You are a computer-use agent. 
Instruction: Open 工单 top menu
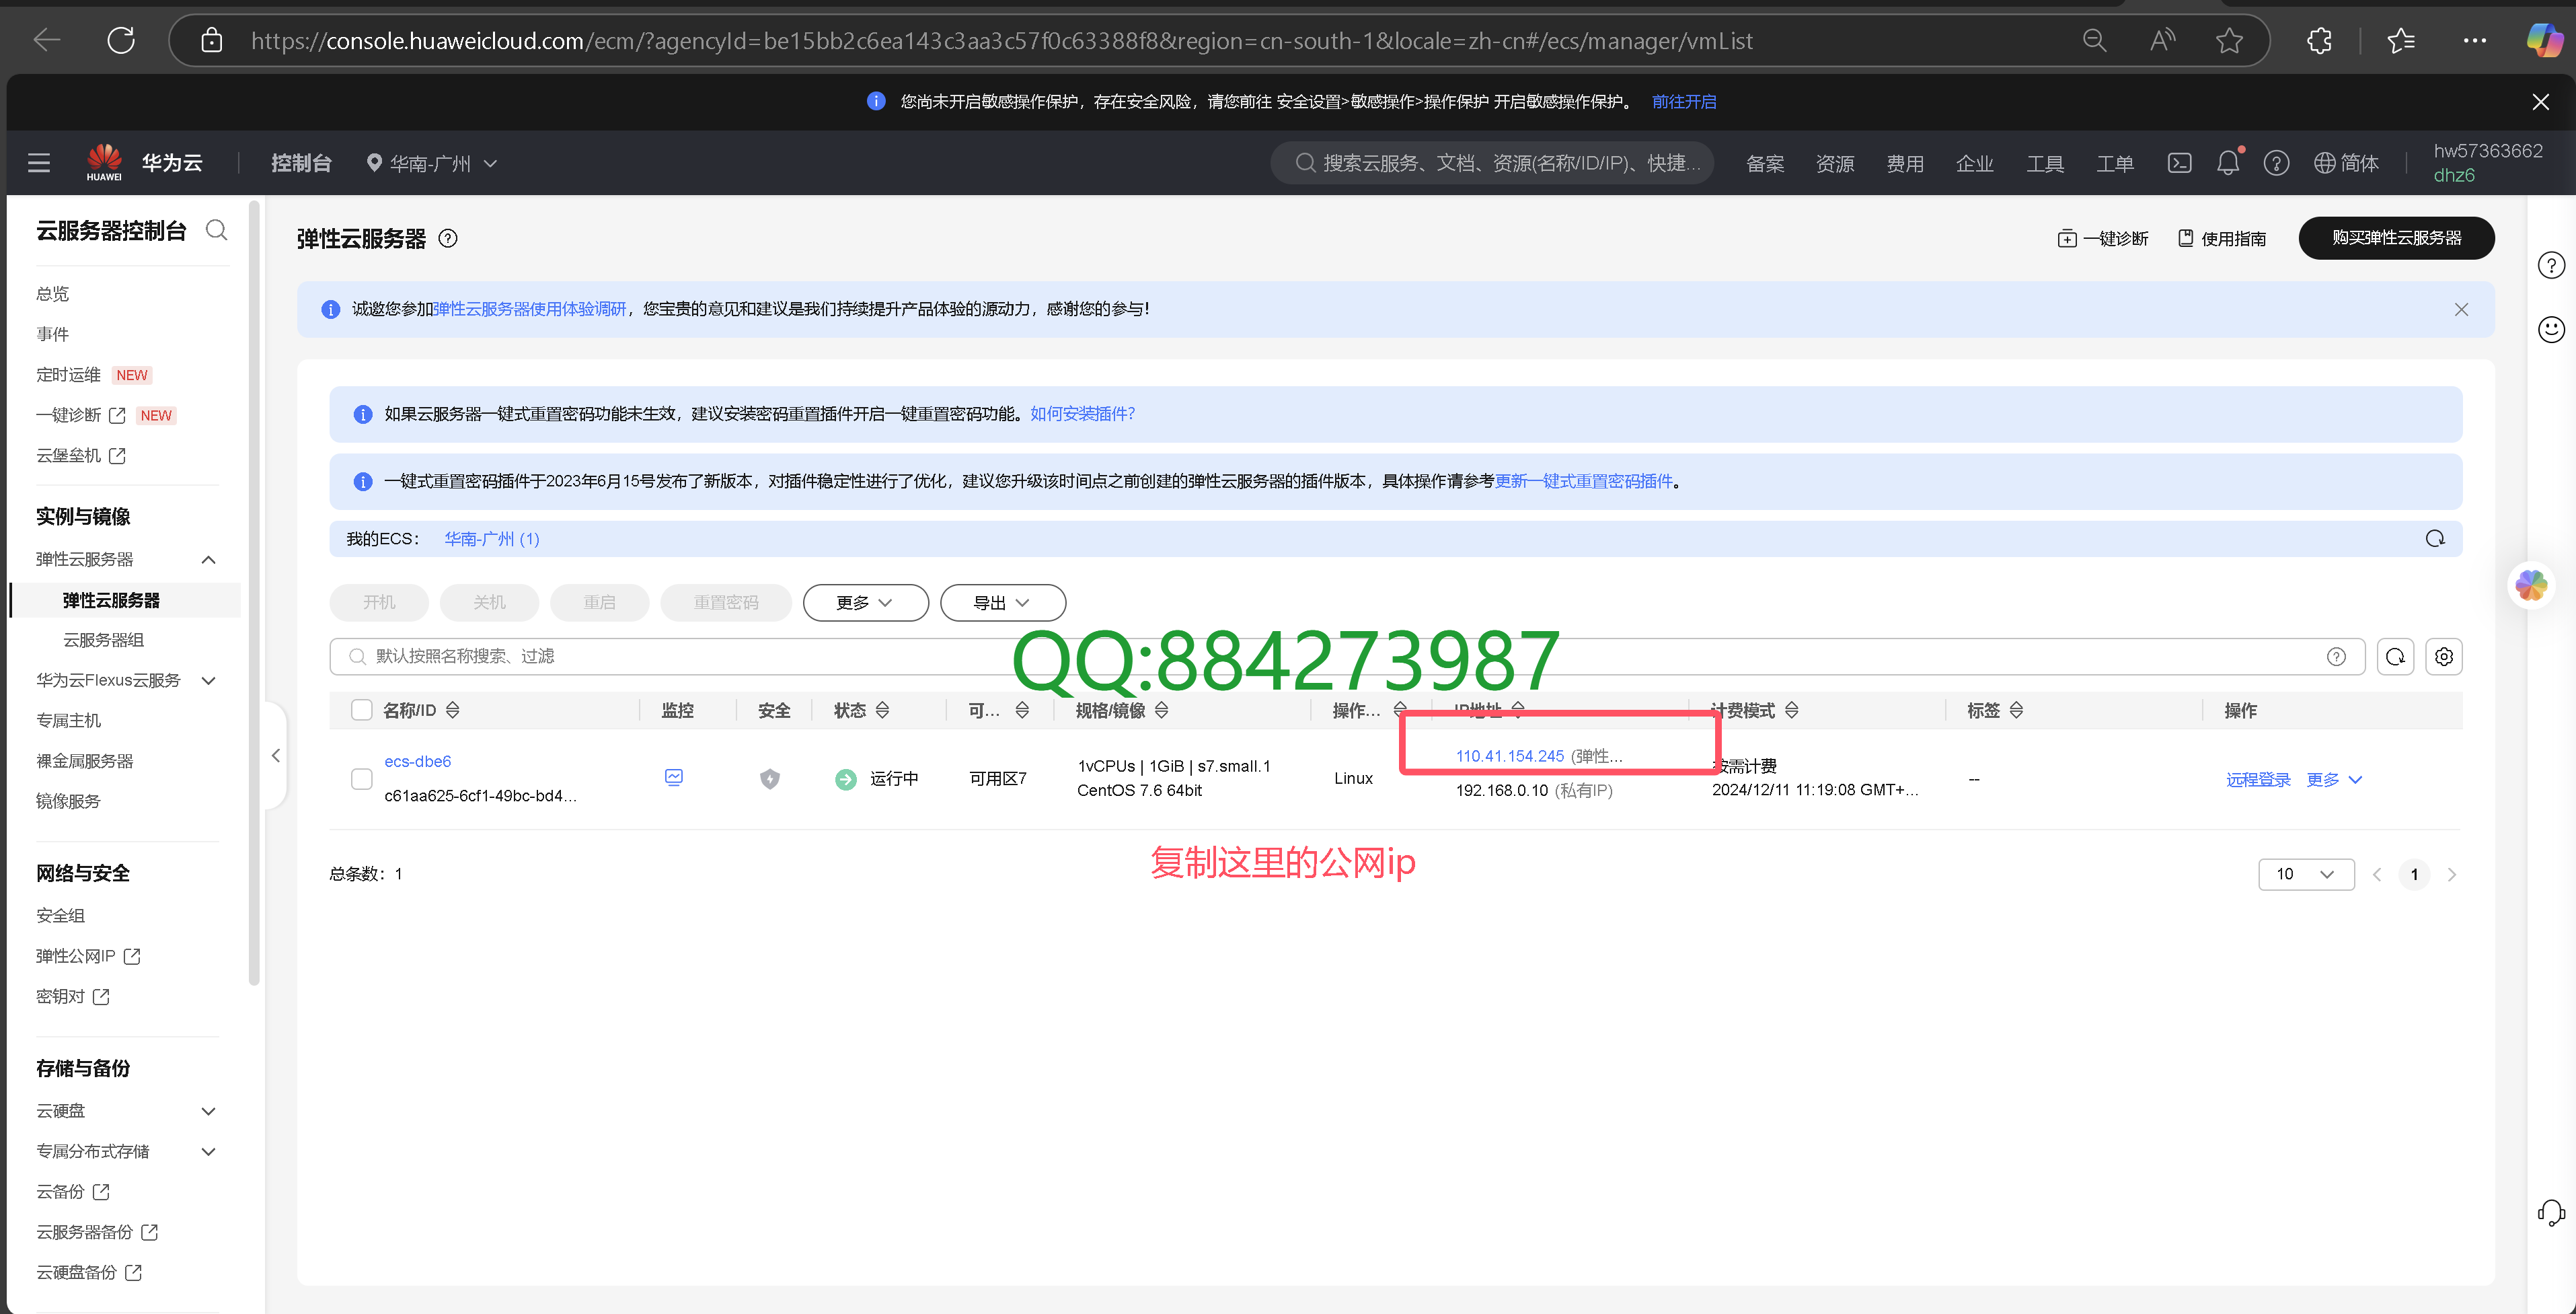[x=2115, y=163]
